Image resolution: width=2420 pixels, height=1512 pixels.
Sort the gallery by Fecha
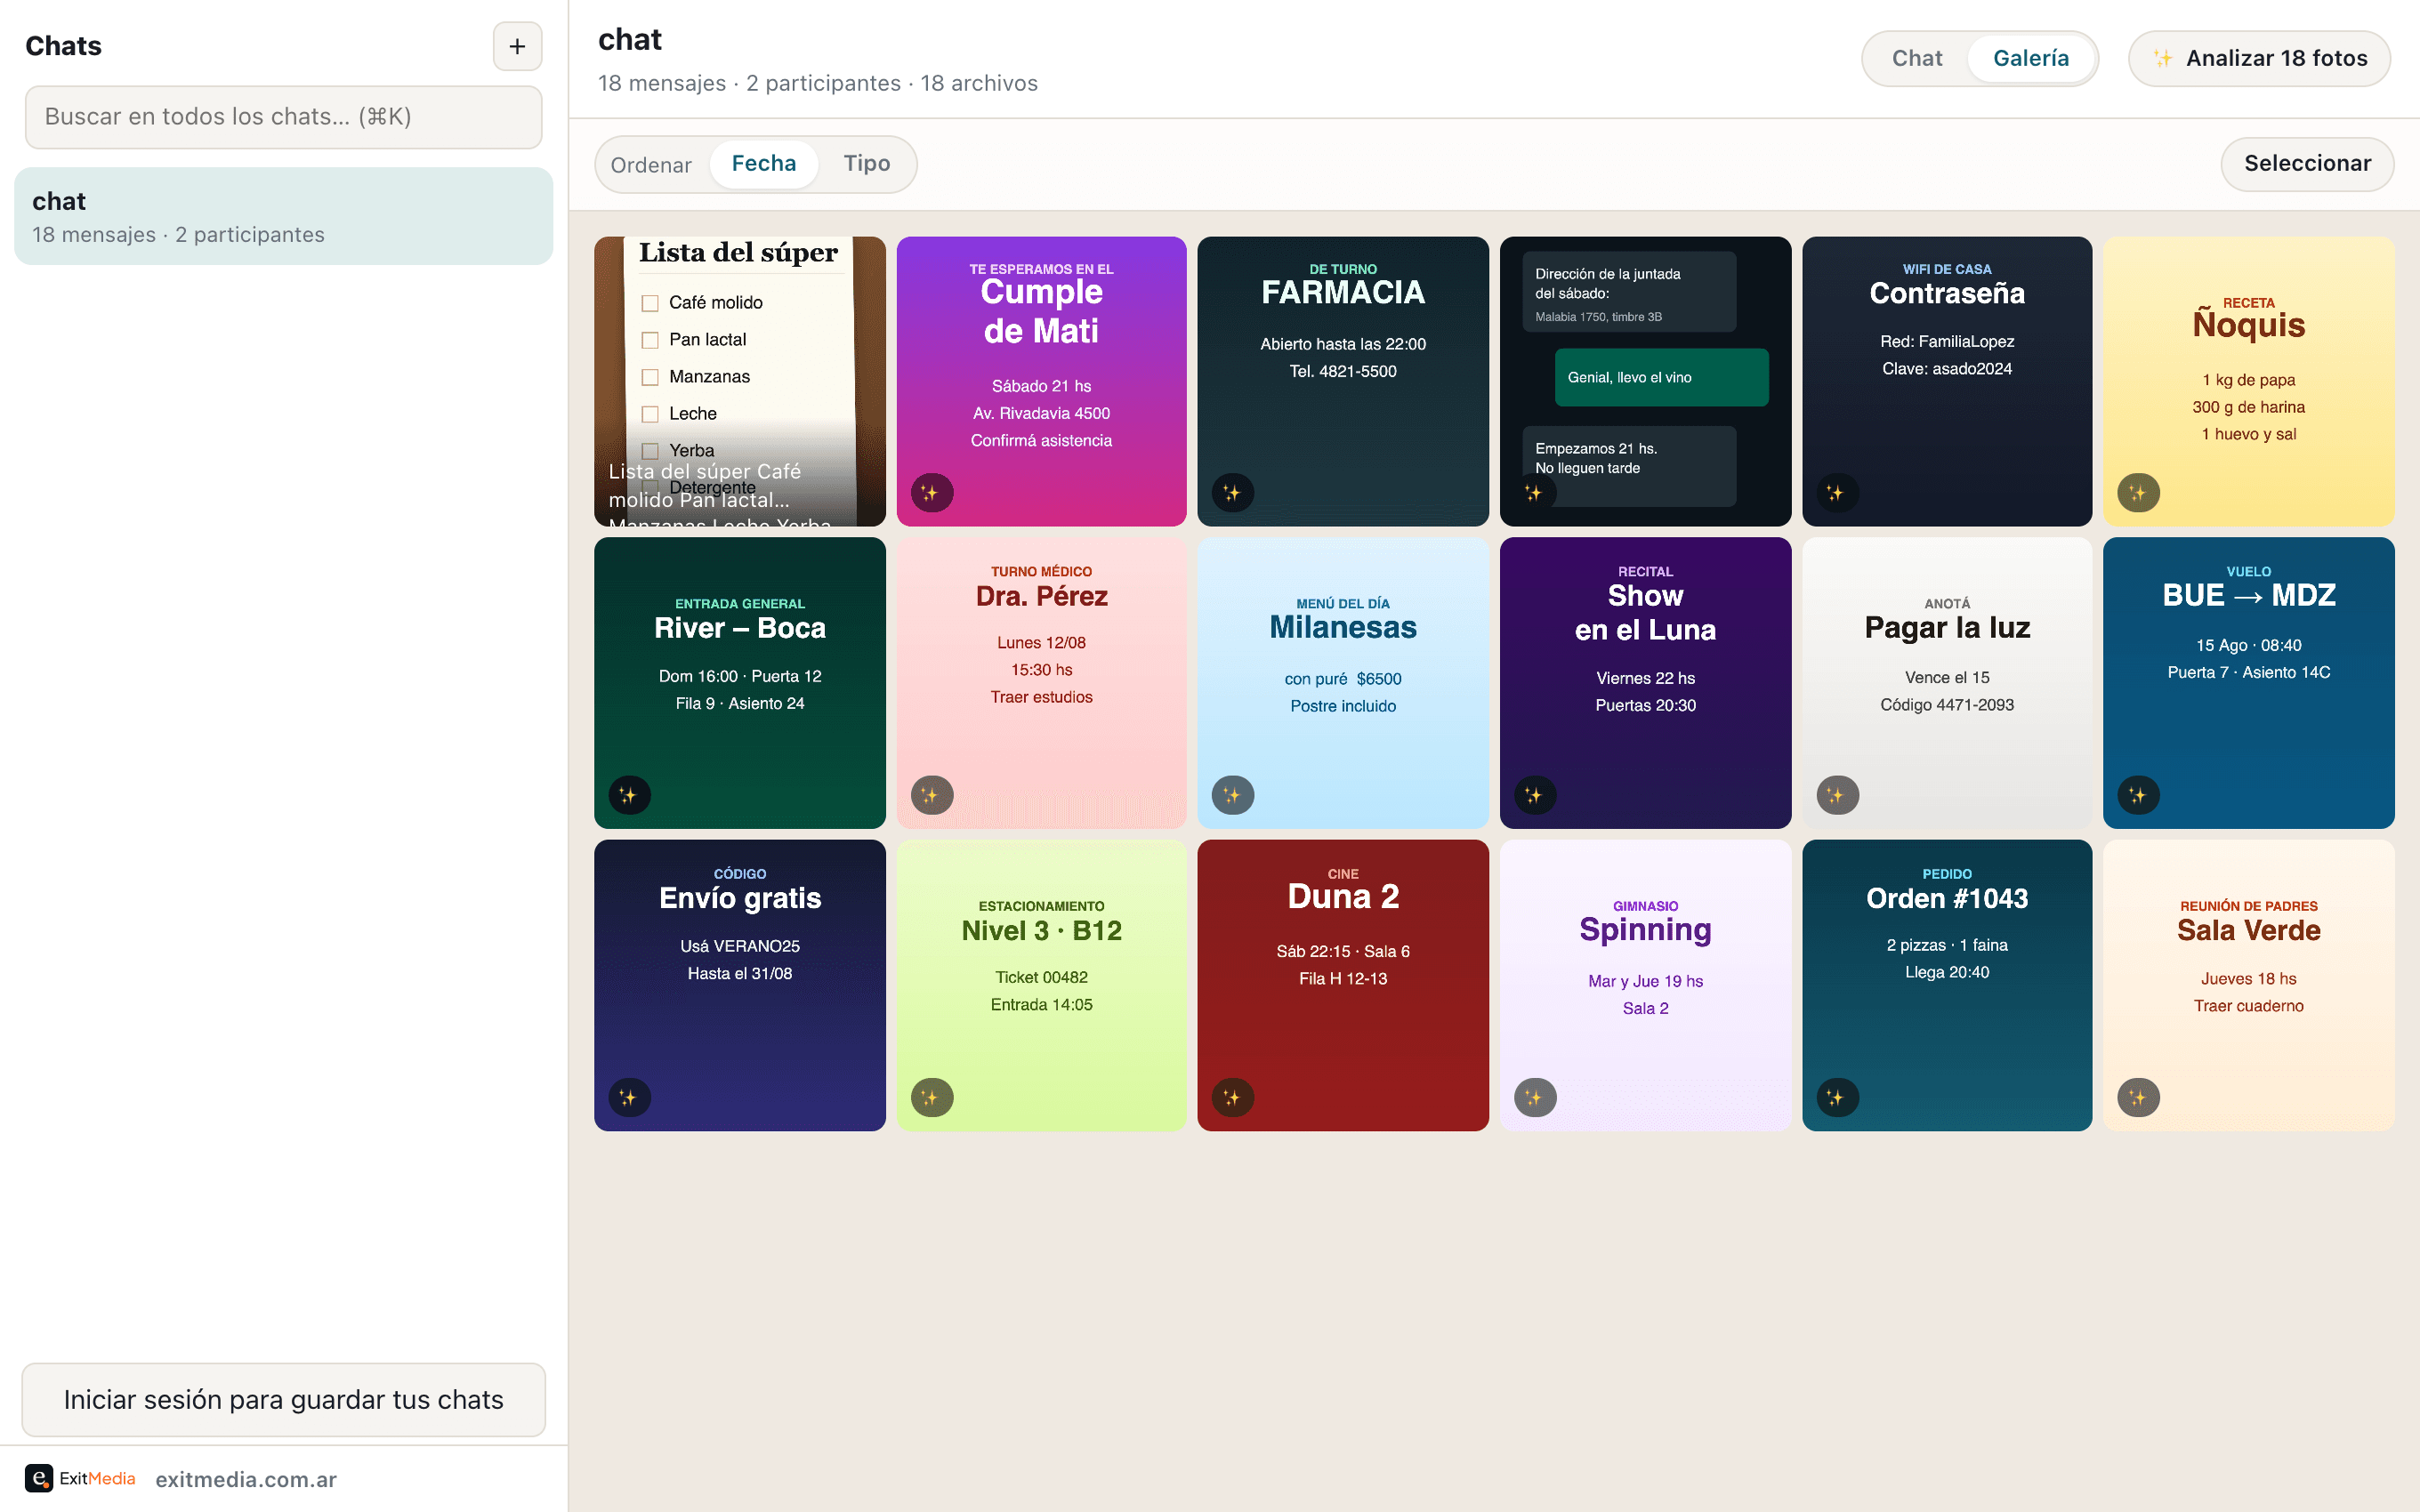point(763,163)
